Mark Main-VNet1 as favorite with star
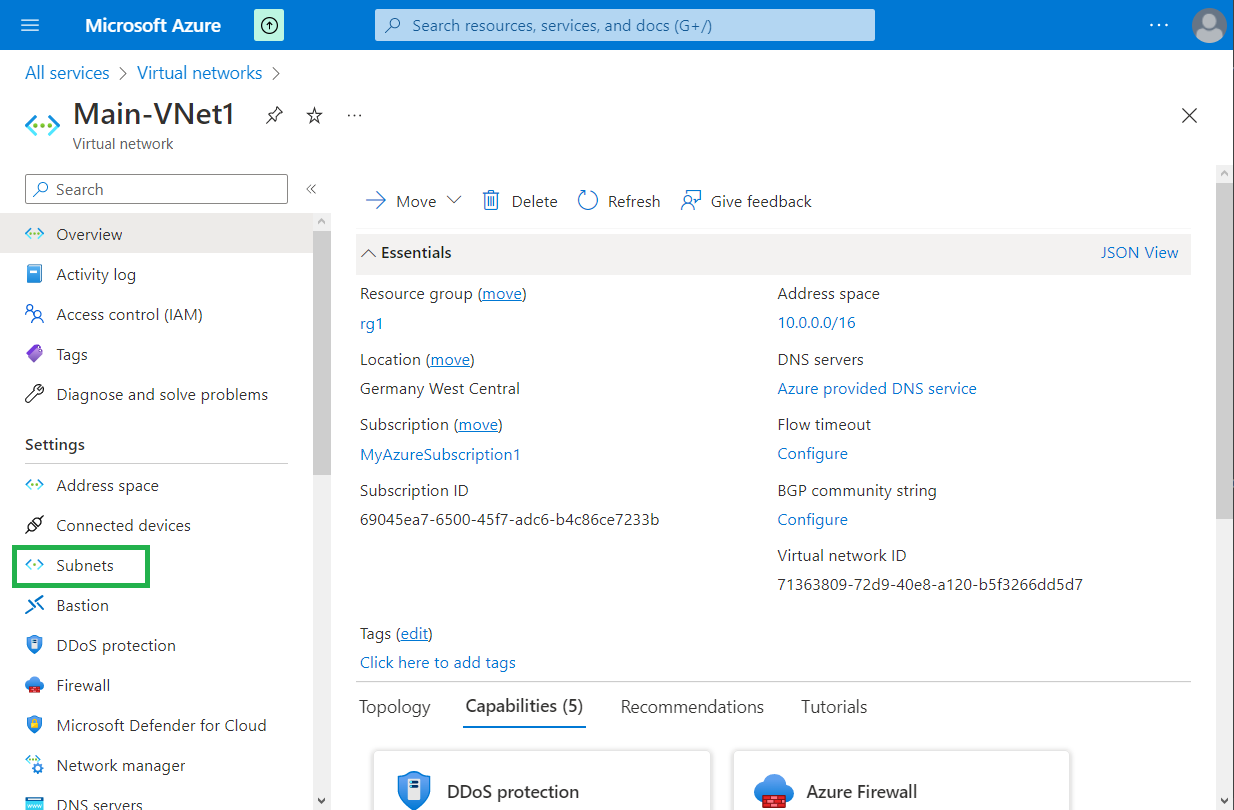The height and width of the screenshot is (810, 1234). pos(314,116)
